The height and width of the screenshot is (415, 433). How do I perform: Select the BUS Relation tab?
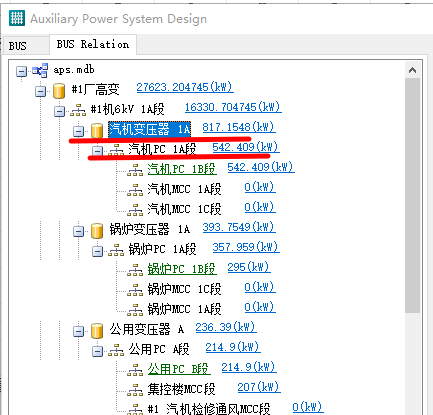93,44
